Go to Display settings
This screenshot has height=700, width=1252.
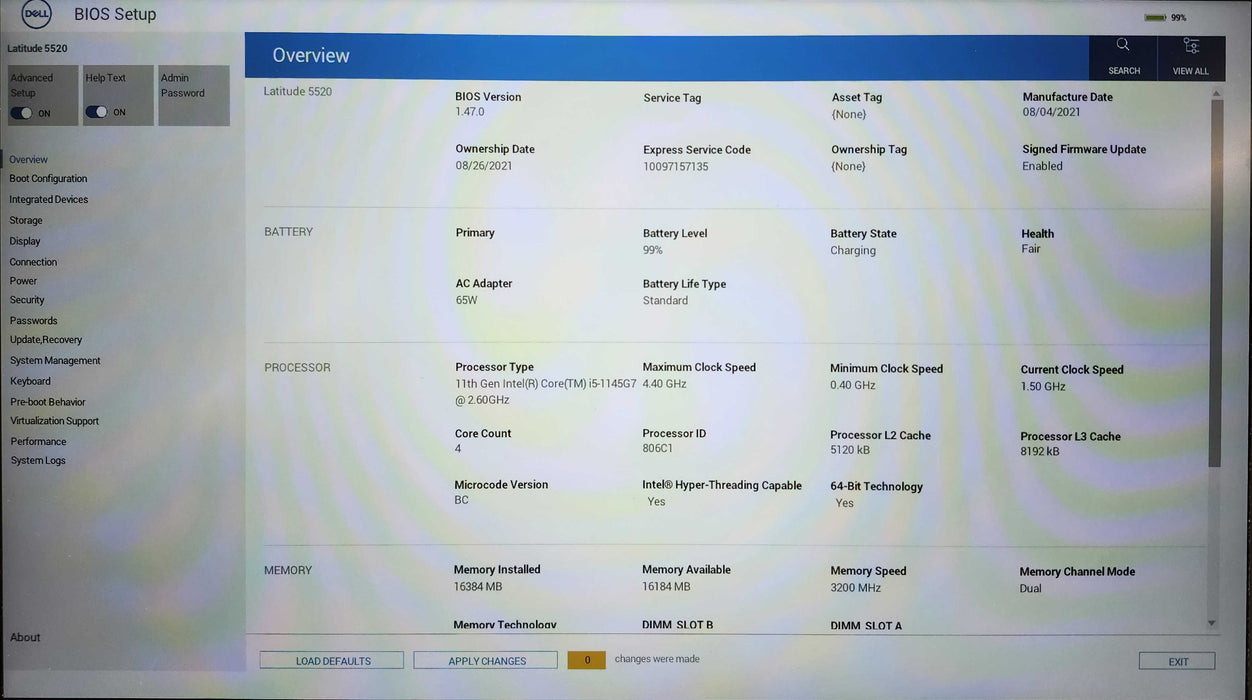click(x=25, y=241)
